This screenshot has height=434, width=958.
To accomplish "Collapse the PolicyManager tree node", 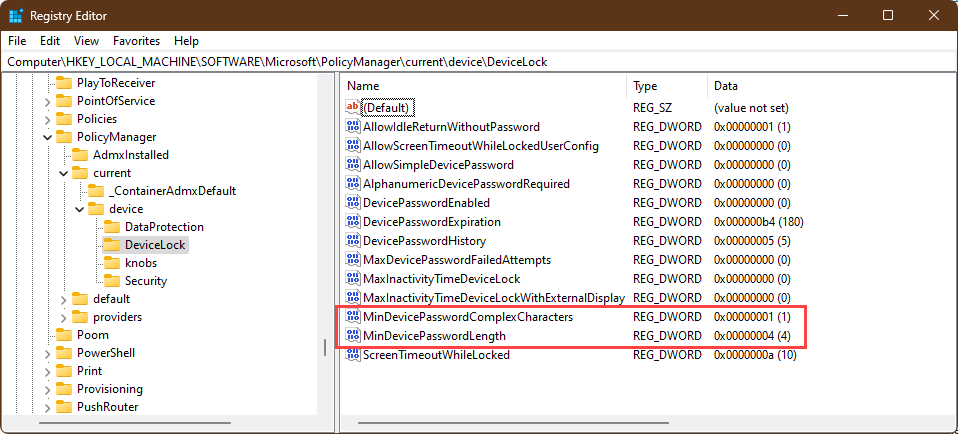I will coord(47,137).
